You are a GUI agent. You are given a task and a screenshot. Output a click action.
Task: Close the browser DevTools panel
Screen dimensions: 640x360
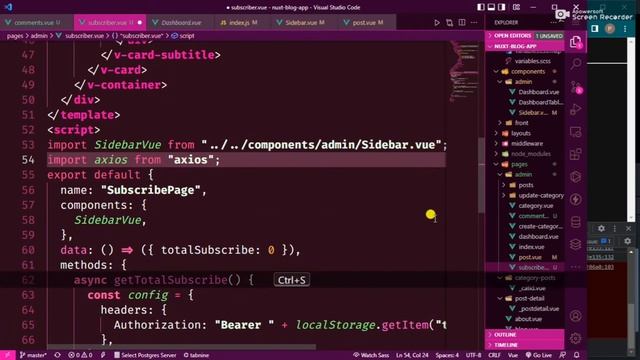pyautogui.click(x=628, y=229)
